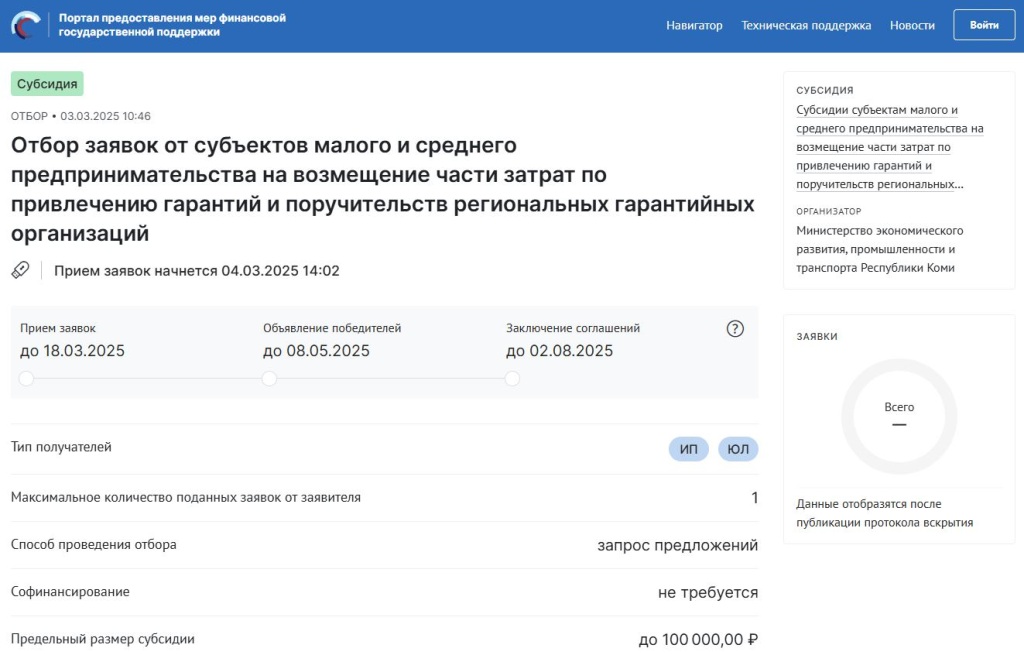Click the selection heading title text
This screenshot has width=1024, height=655.
383,189
